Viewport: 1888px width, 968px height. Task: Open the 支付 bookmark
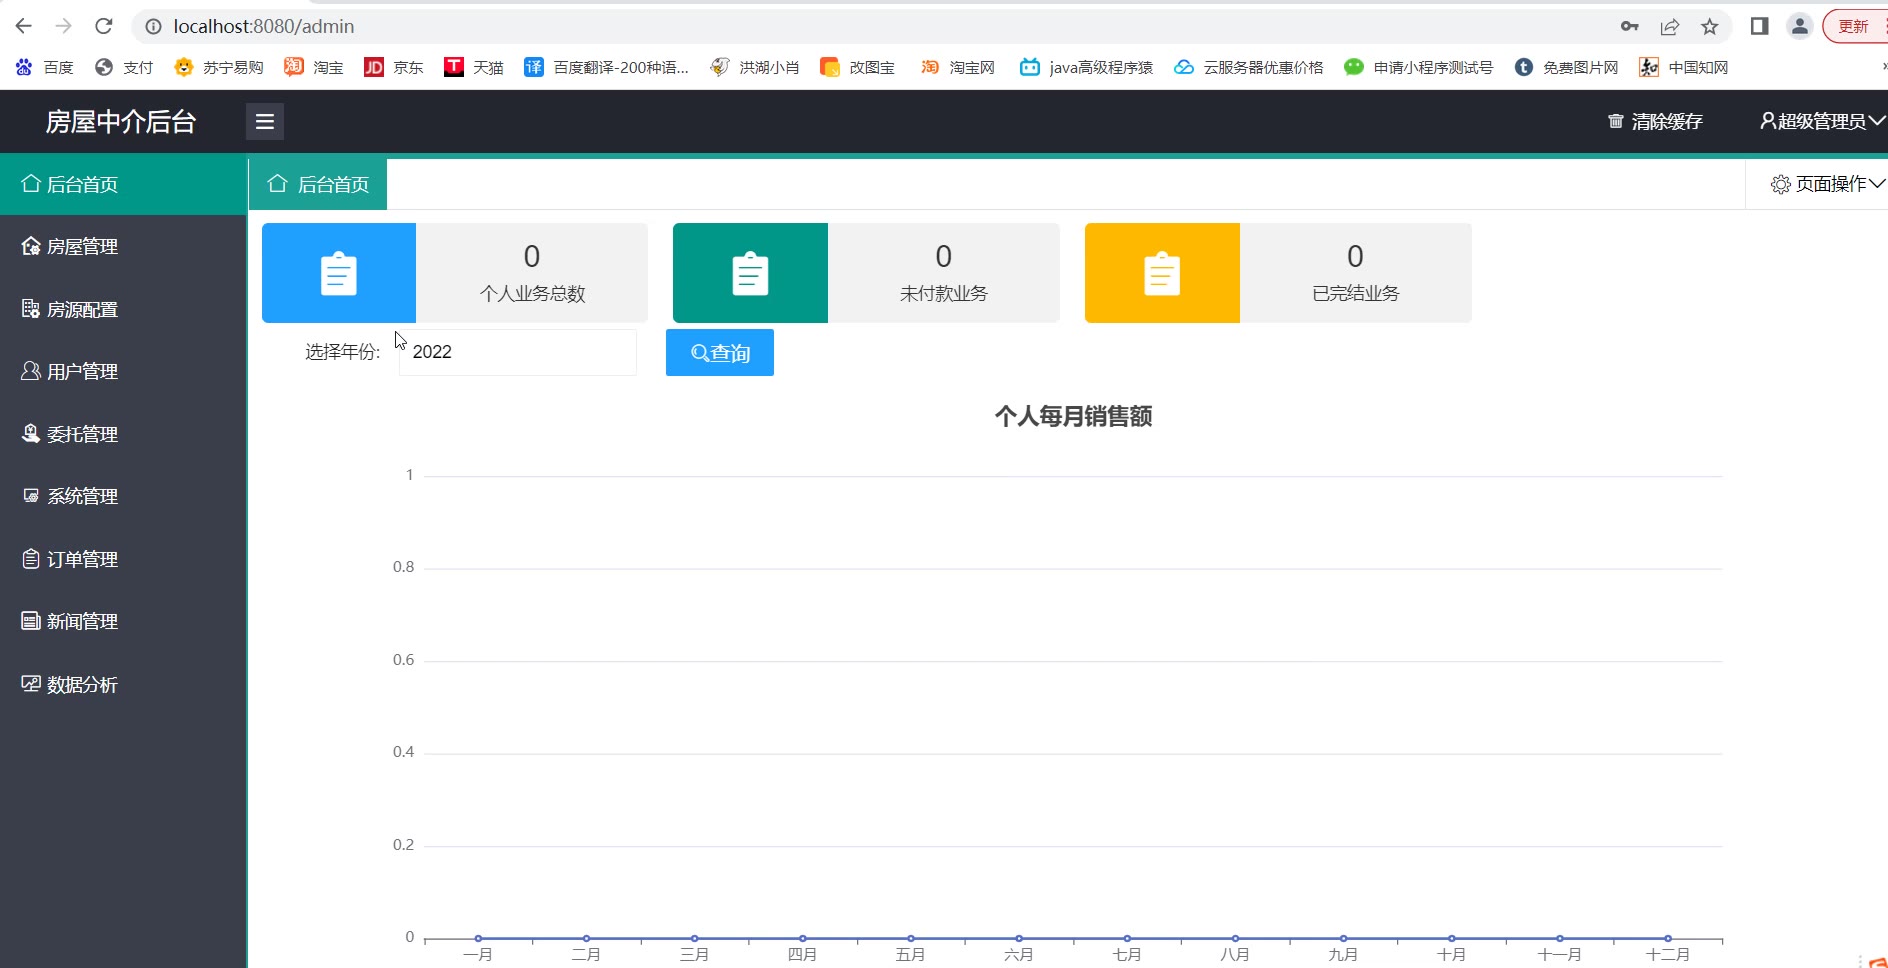[x=124, y=67]
